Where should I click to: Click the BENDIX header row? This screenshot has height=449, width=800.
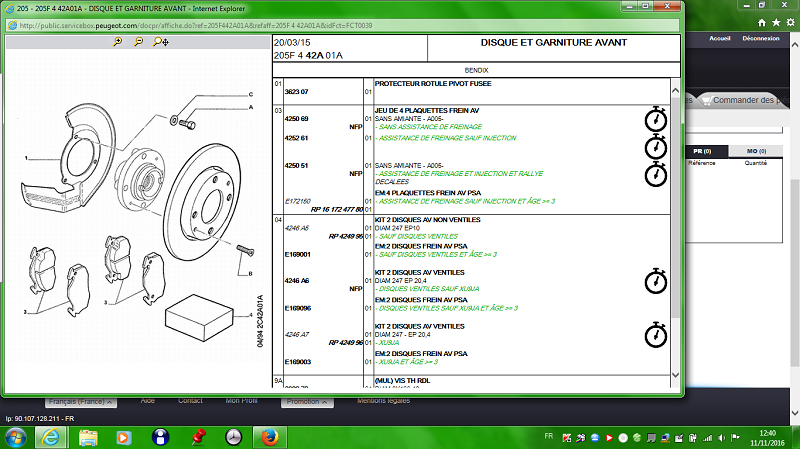[x=476, y=70]
